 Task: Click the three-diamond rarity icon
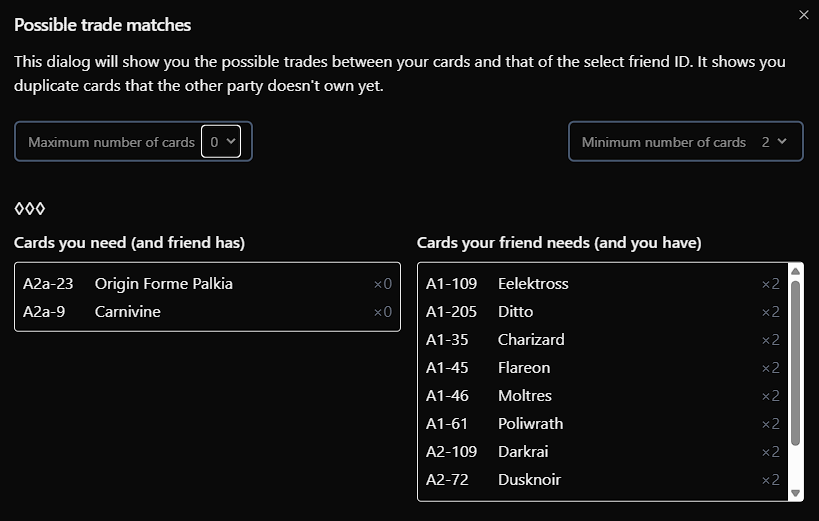30,209
